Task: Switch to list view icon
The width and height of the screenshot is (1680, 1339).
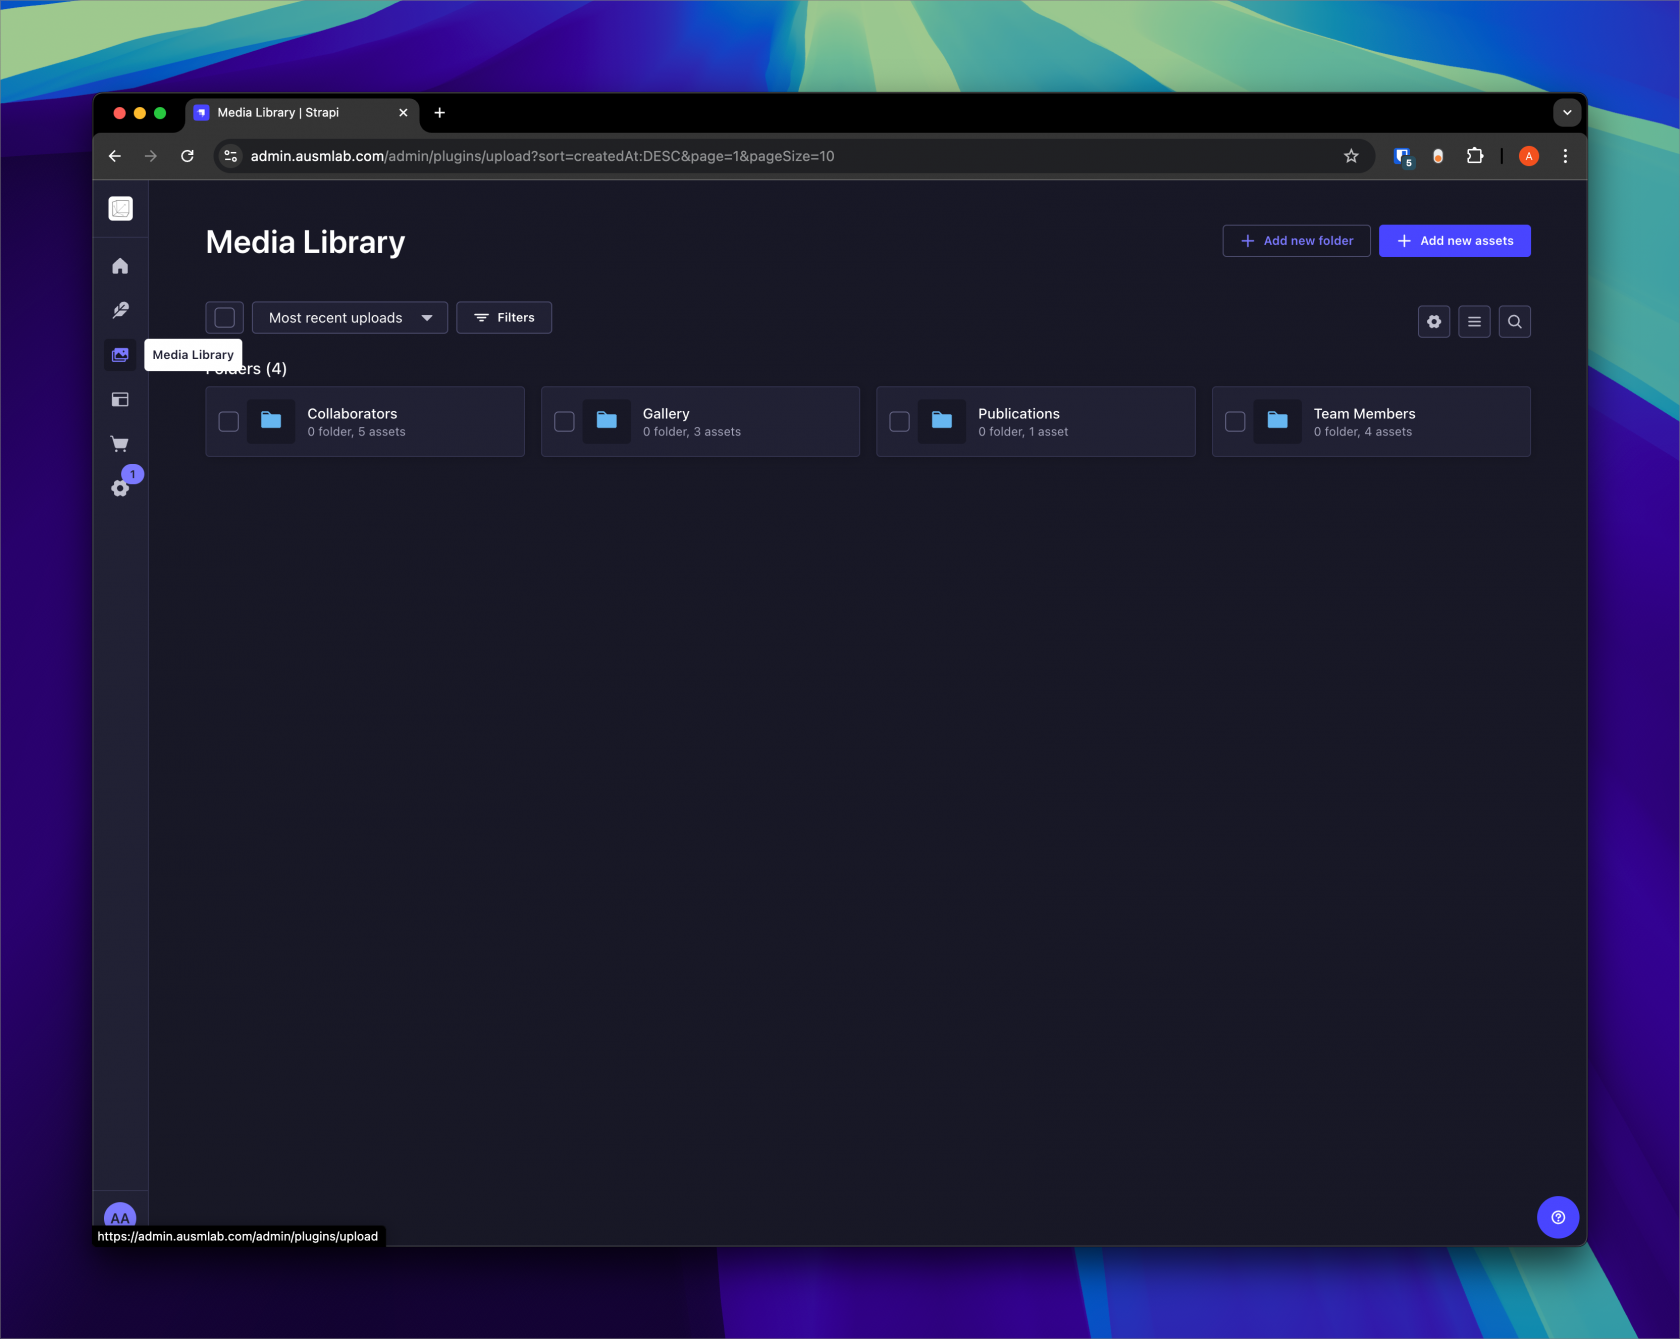Action: [1474, 322]
